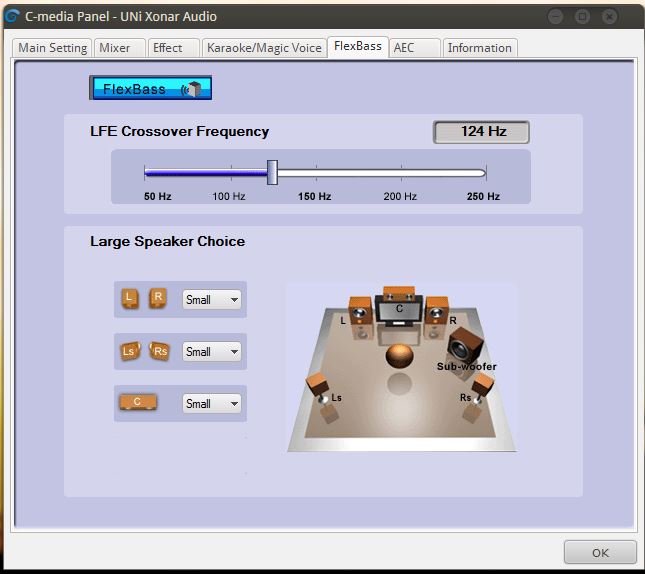This screenshot has height=574, width=645.
Task: Click the 124 Hz frequency value box
Action: (481, 132)
